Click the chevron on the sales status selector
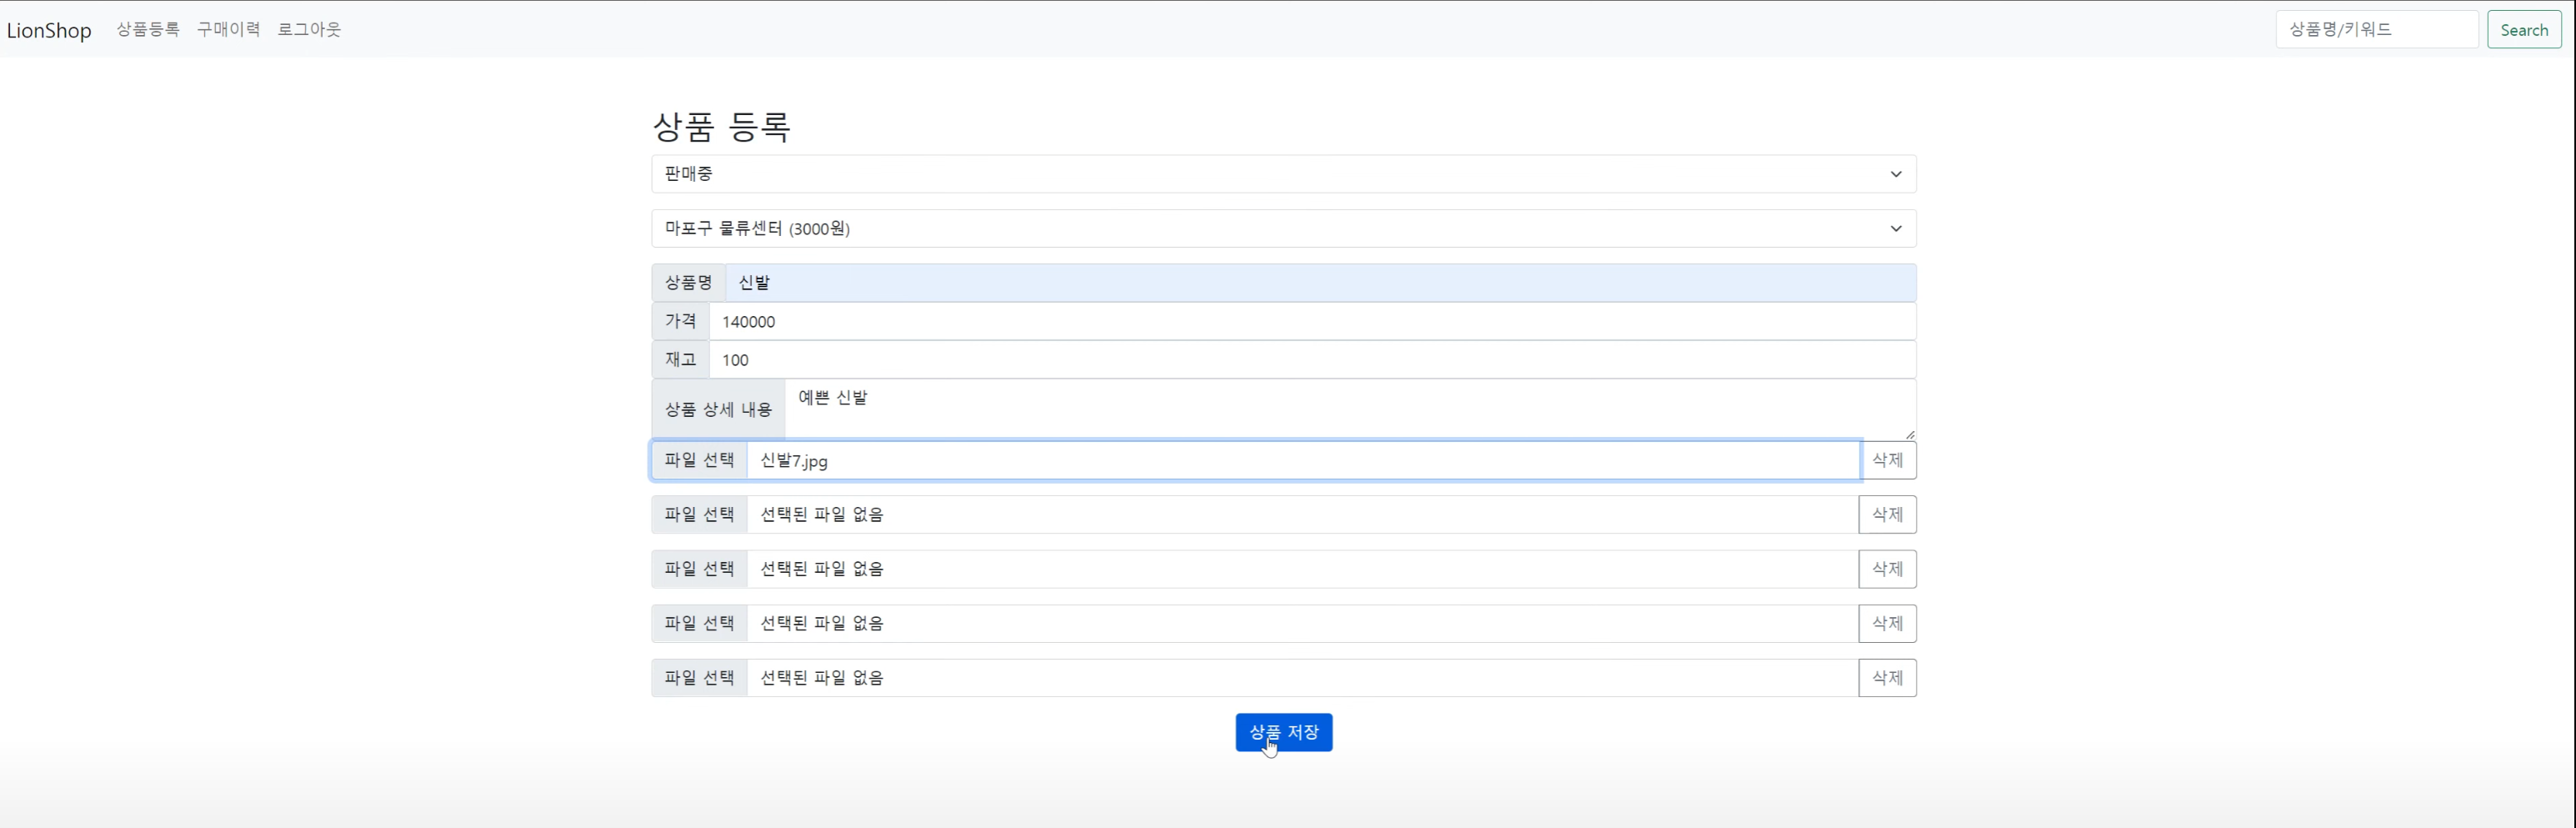Screen dimensions: 2576x828 pos(1896,174)
